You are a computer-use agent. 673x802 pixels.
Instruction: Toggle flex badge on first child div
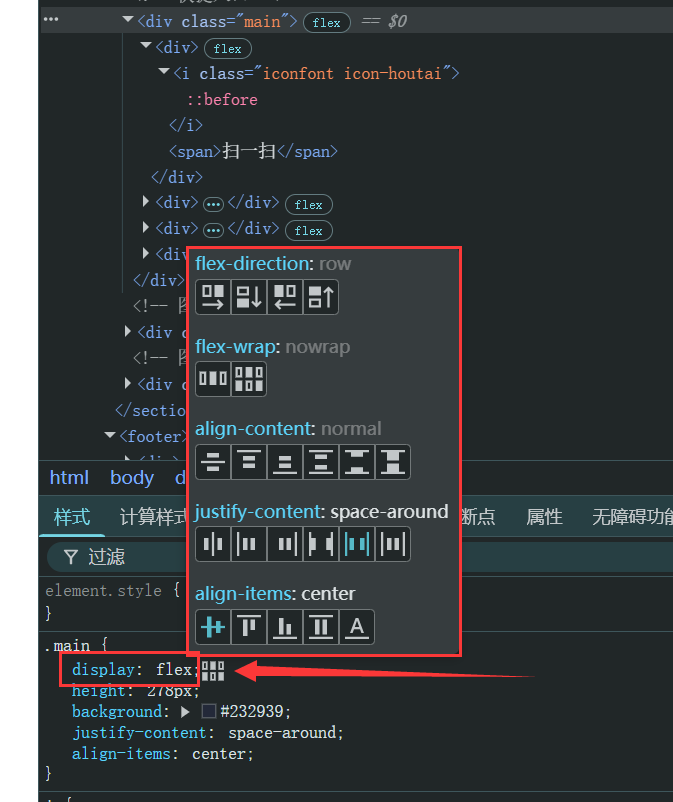228,48
